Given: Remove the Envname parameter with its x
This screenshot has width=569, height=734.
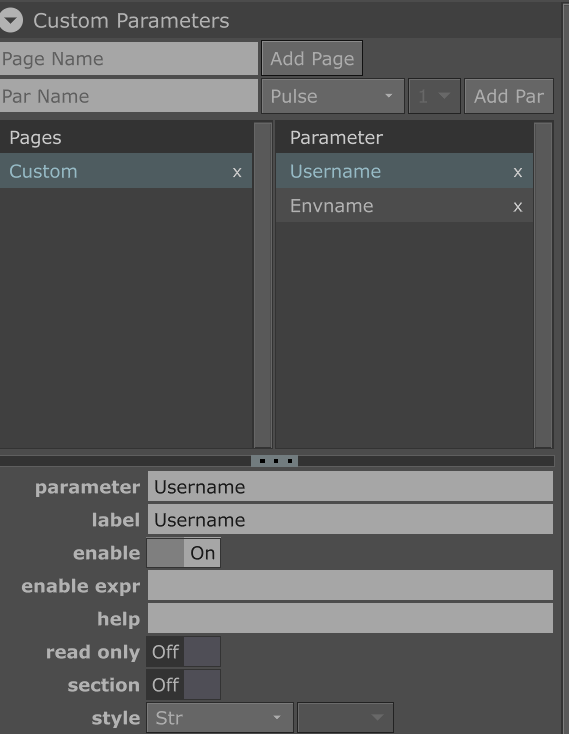Looking at the screenshot, I should [x=518, y=207].
